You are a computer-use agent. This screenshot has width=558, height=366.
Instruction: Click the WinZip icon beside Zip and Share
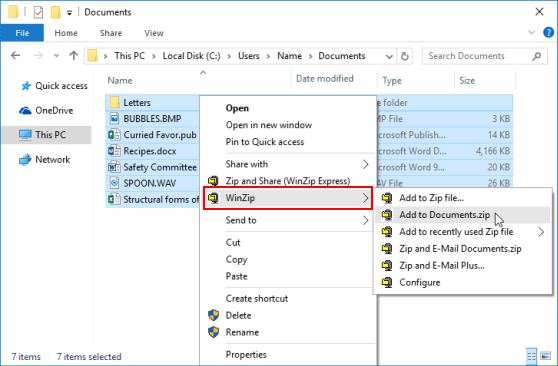[213, 181]
